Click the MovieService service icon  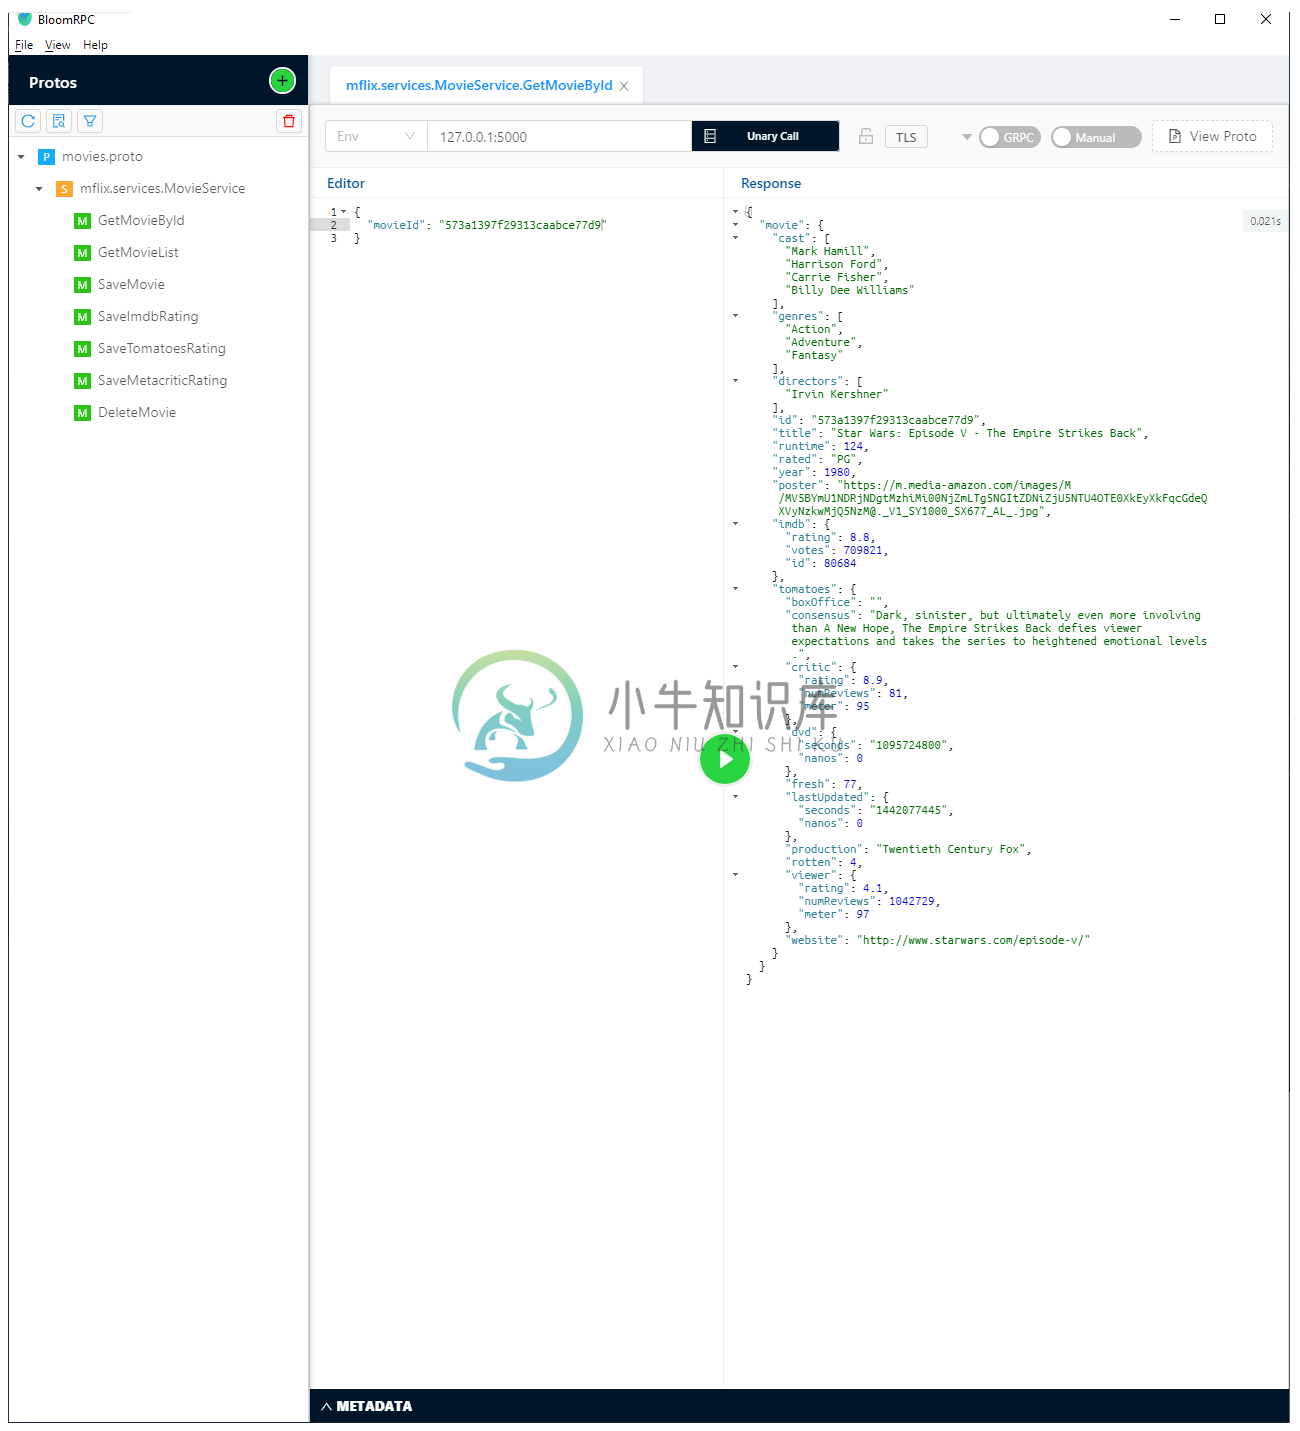[x=64, y=189]
